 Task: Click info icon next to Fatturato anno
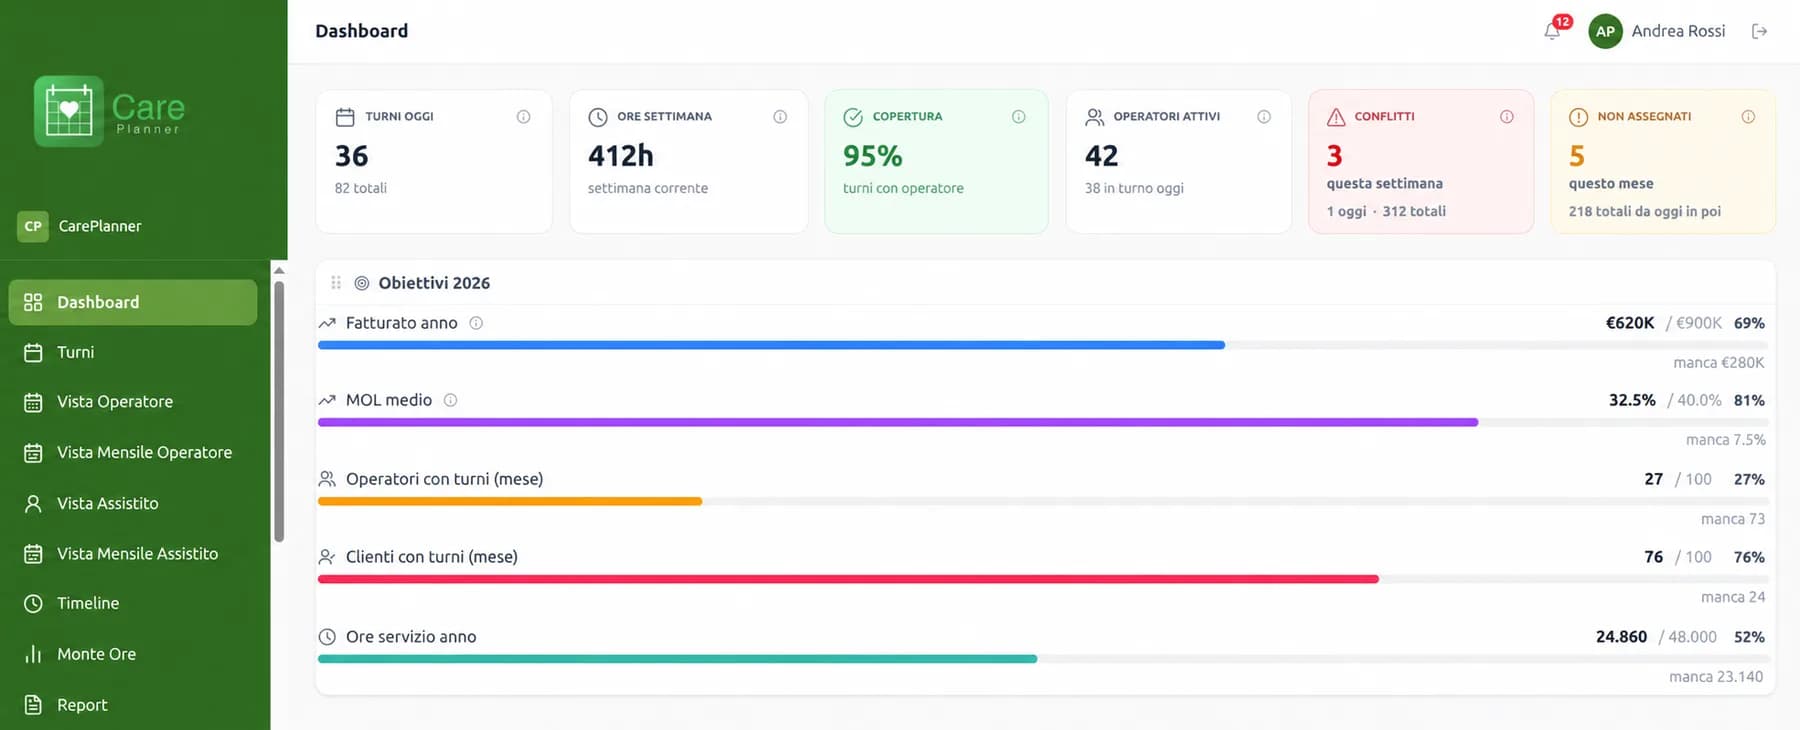coord(476,323)
